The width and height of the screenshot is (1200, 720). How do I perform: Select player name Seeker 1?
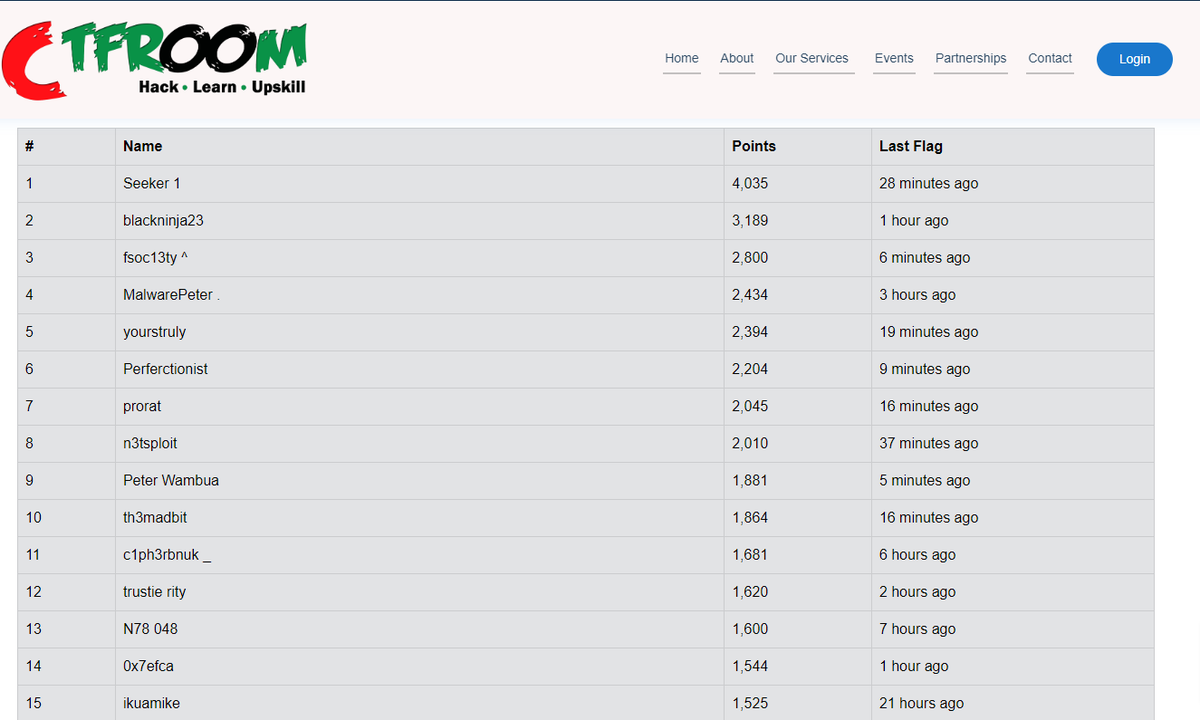[x=152, y=184]
